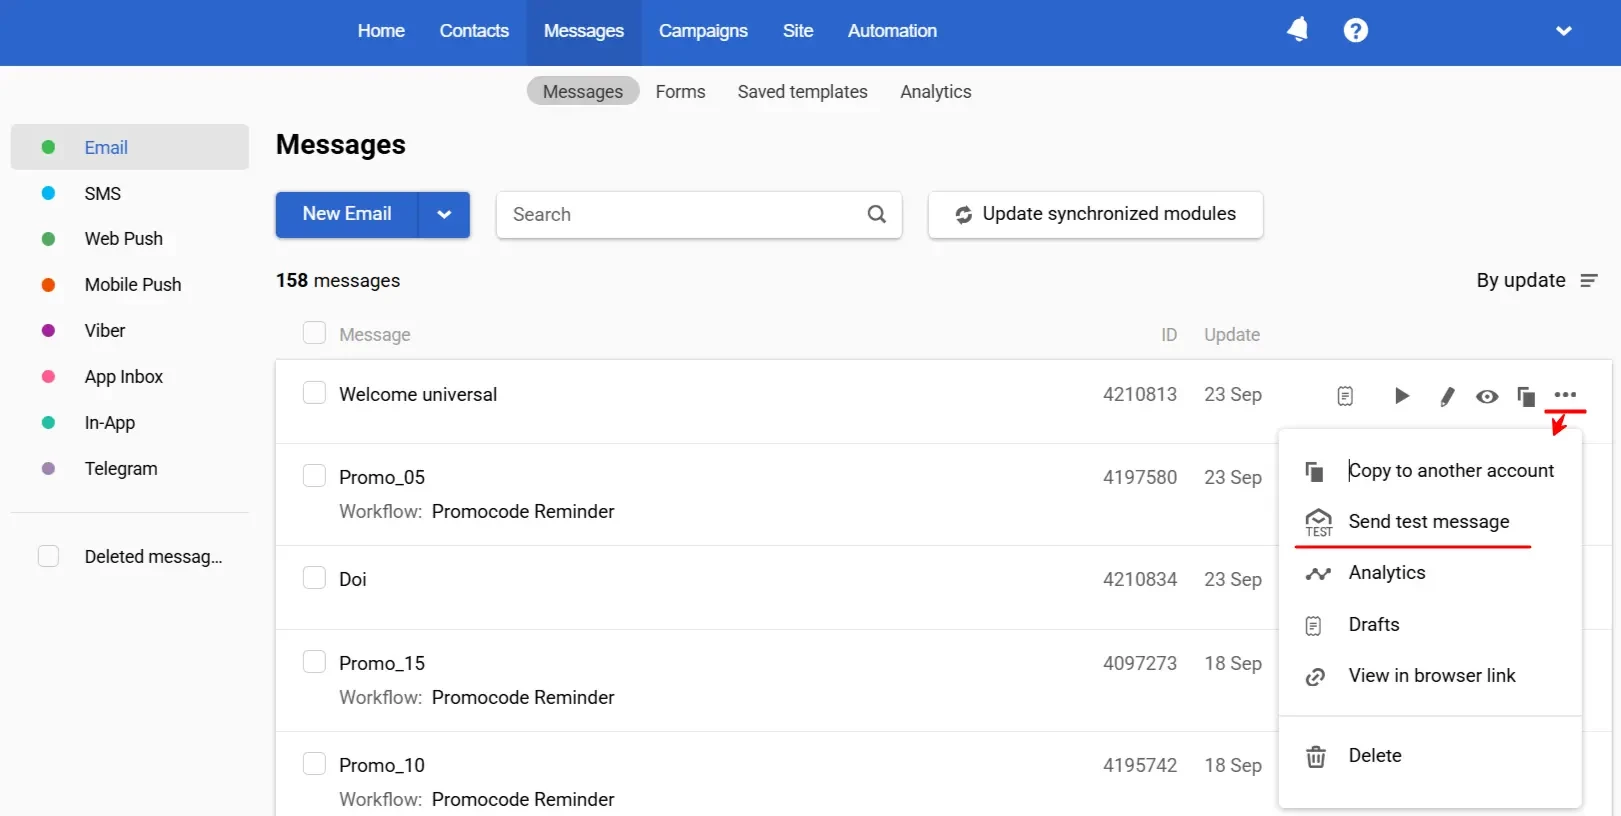Screen dimensions: 1621x816
Task: Click the drafts icon for Welcome universal
Action: pos(1345,396)
